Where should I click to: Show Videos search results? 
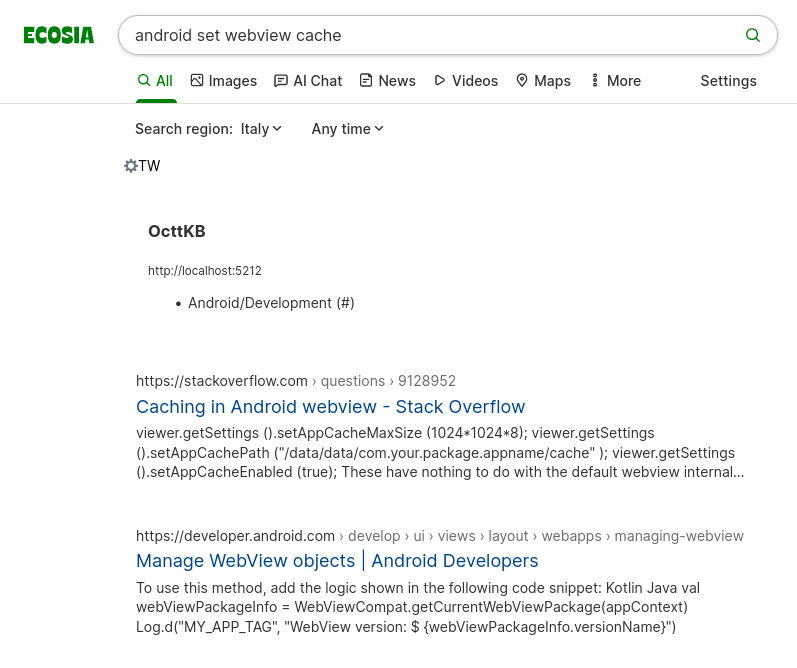(465, 81)
